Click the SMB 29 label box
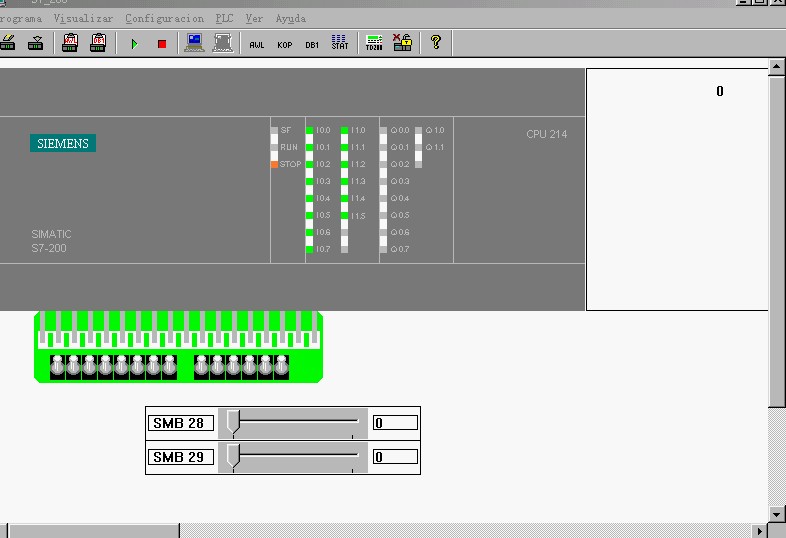This screenshot has height=538, width=786. 180,457
